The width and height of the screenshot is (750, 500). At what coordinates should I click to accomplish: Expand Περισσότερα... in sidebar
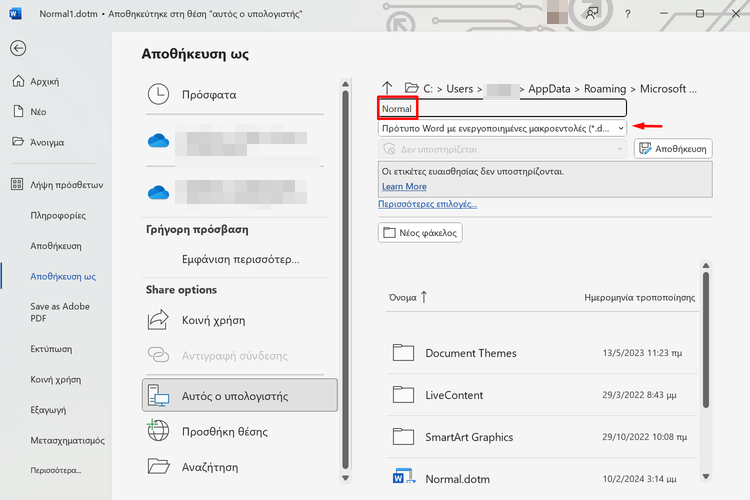tap(55, 470)
